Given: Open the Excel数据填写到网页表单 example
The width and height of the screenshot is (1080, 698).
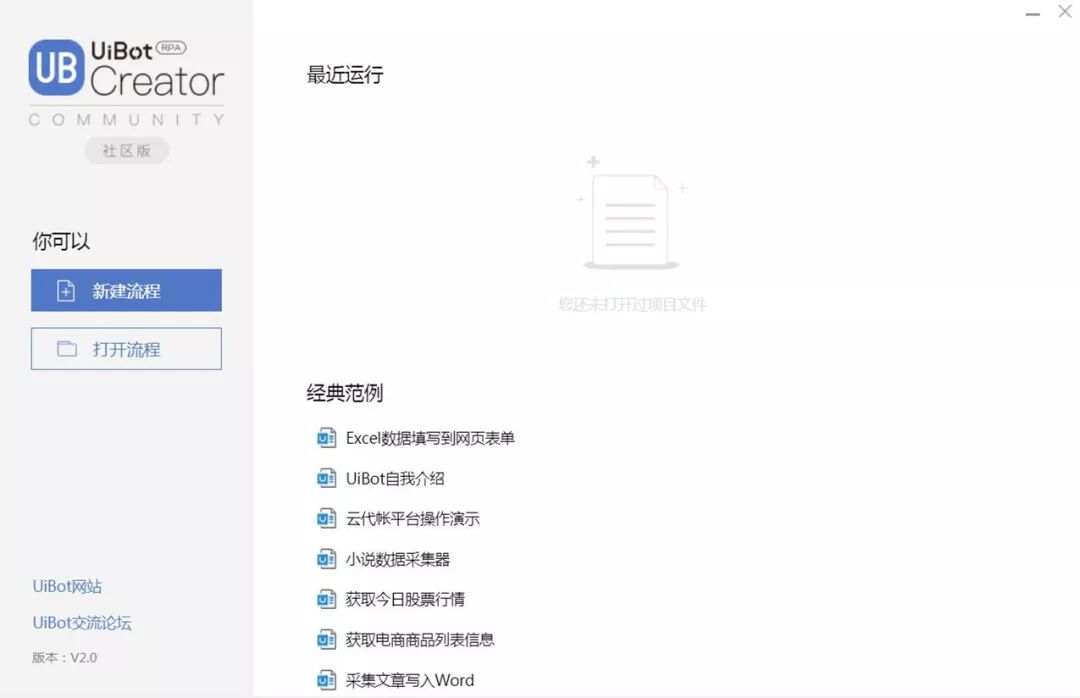Looking at the screenshot, I should pyautogui.click(x=430, y=438).
